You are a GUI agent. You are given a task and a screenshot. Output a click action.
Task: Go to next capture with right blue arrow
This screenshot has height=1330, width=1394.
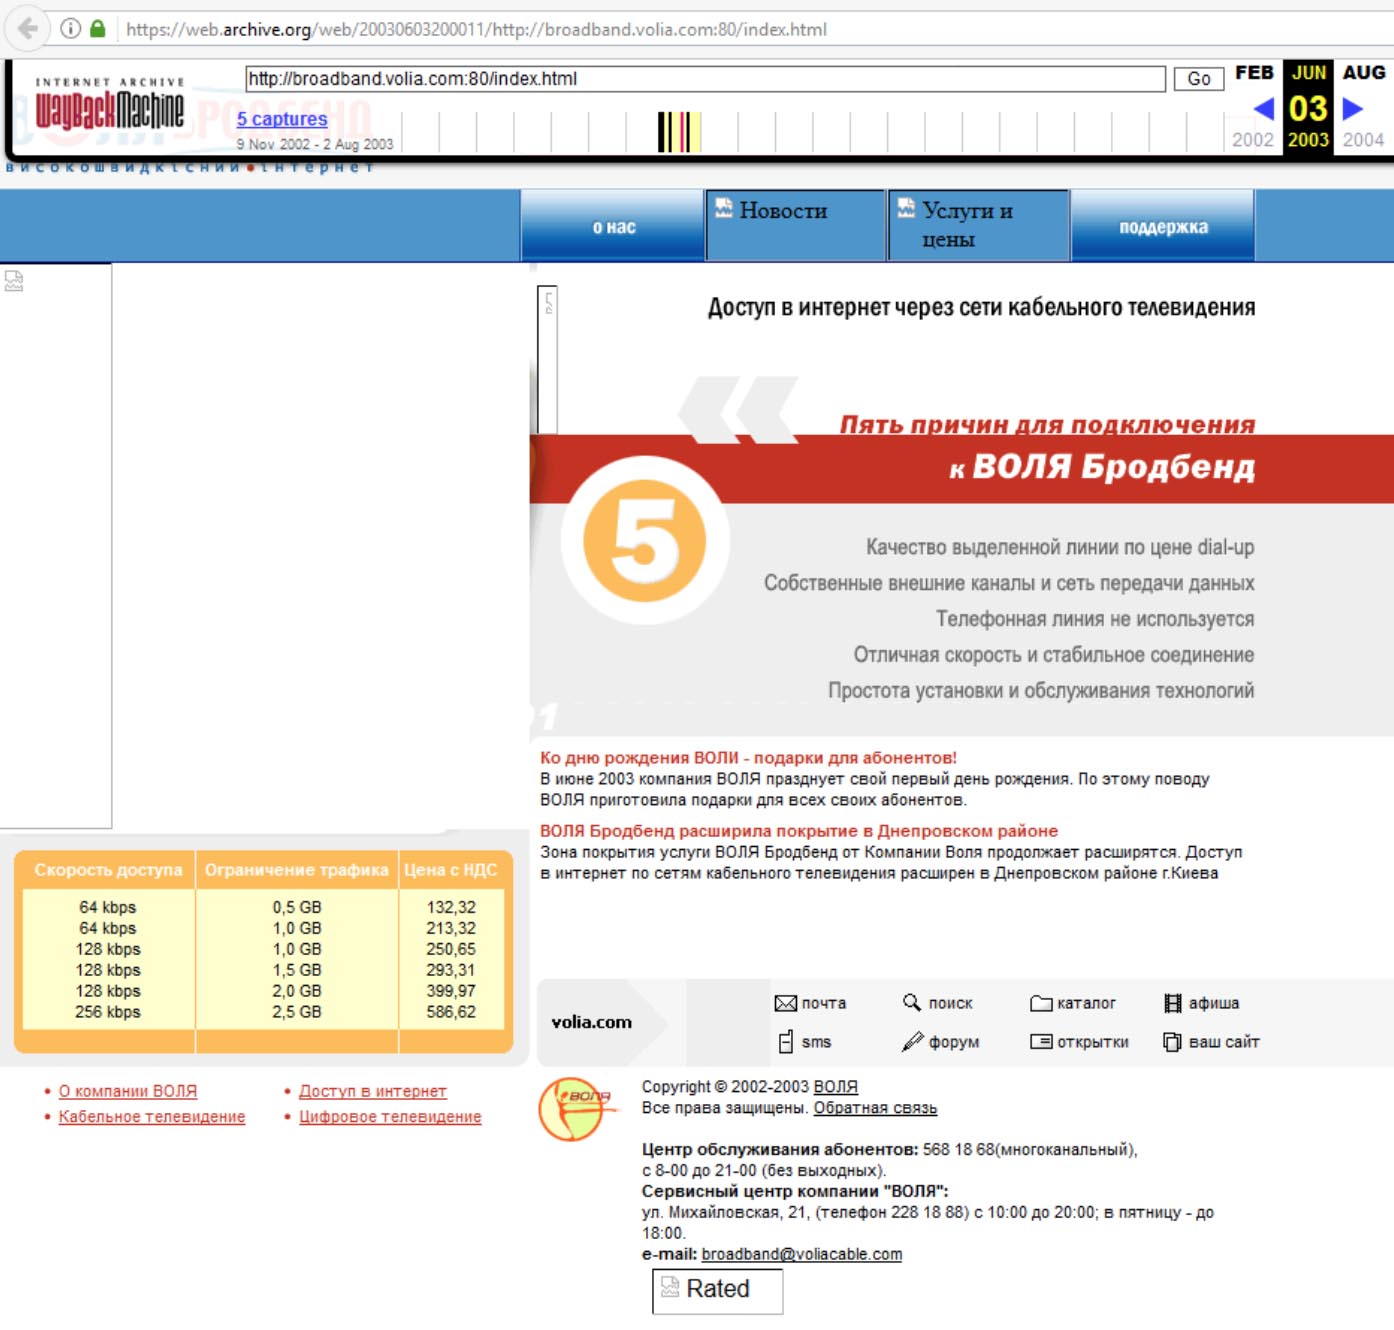tap(1353, 108)
